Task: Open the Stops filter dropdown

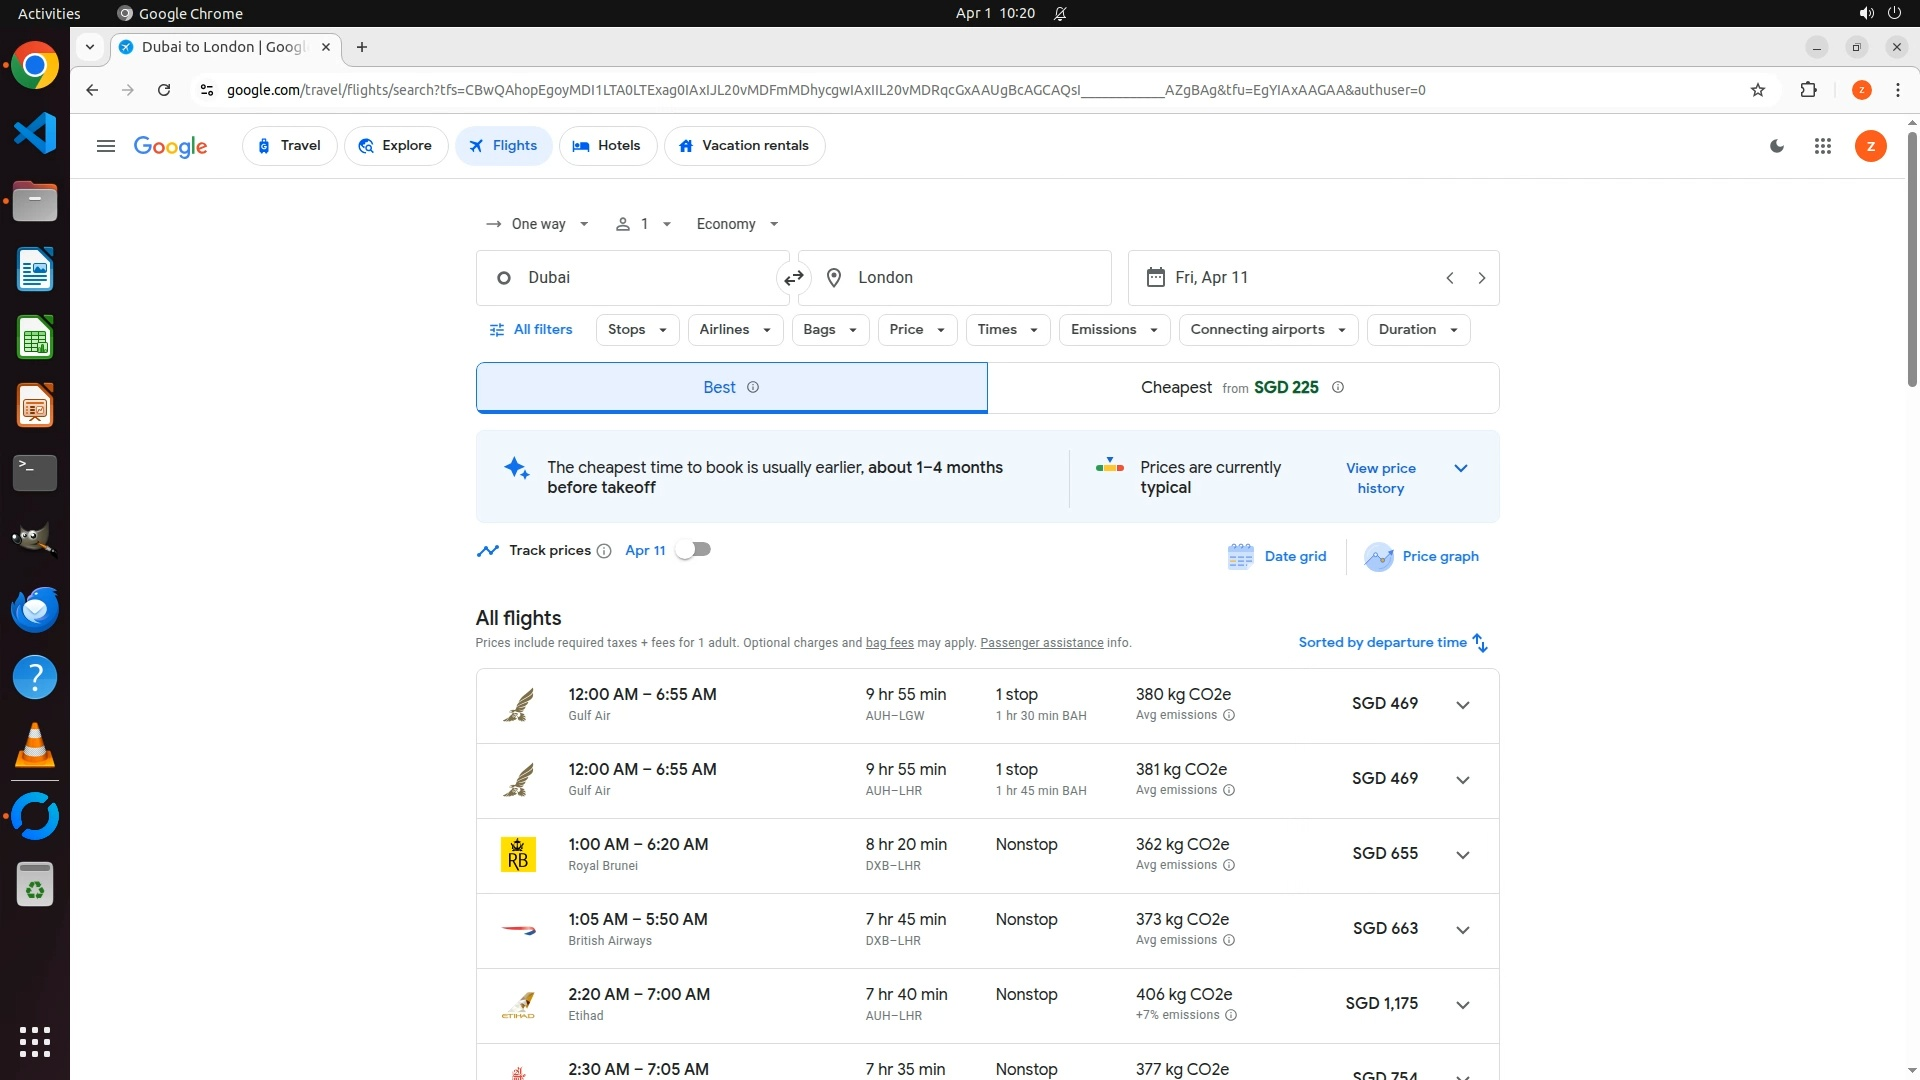Action: (637, 330)
